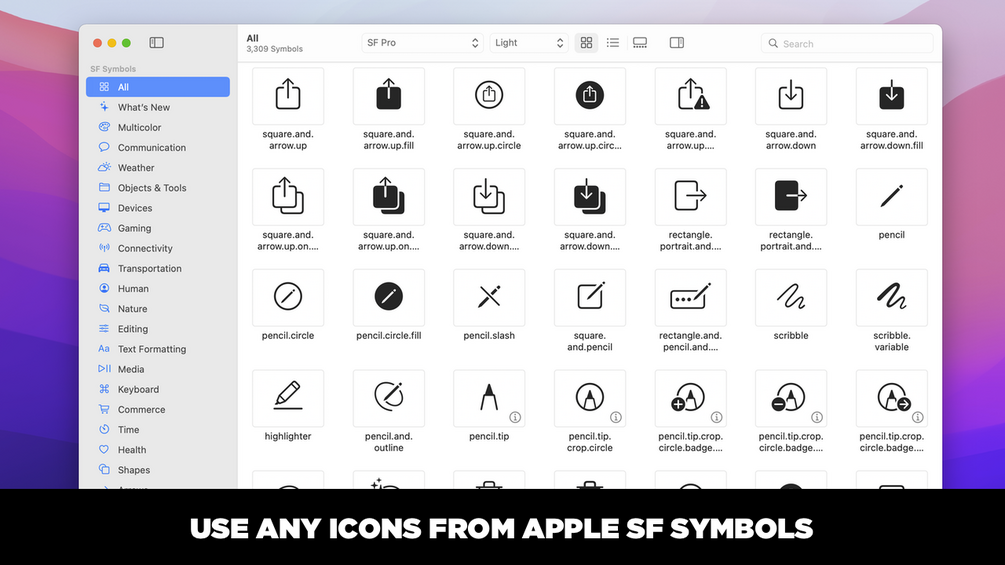Image resolution: width=1005 pixels, height=565 pixels.
Task: Open the Devices category
Action: coord(158,208)
